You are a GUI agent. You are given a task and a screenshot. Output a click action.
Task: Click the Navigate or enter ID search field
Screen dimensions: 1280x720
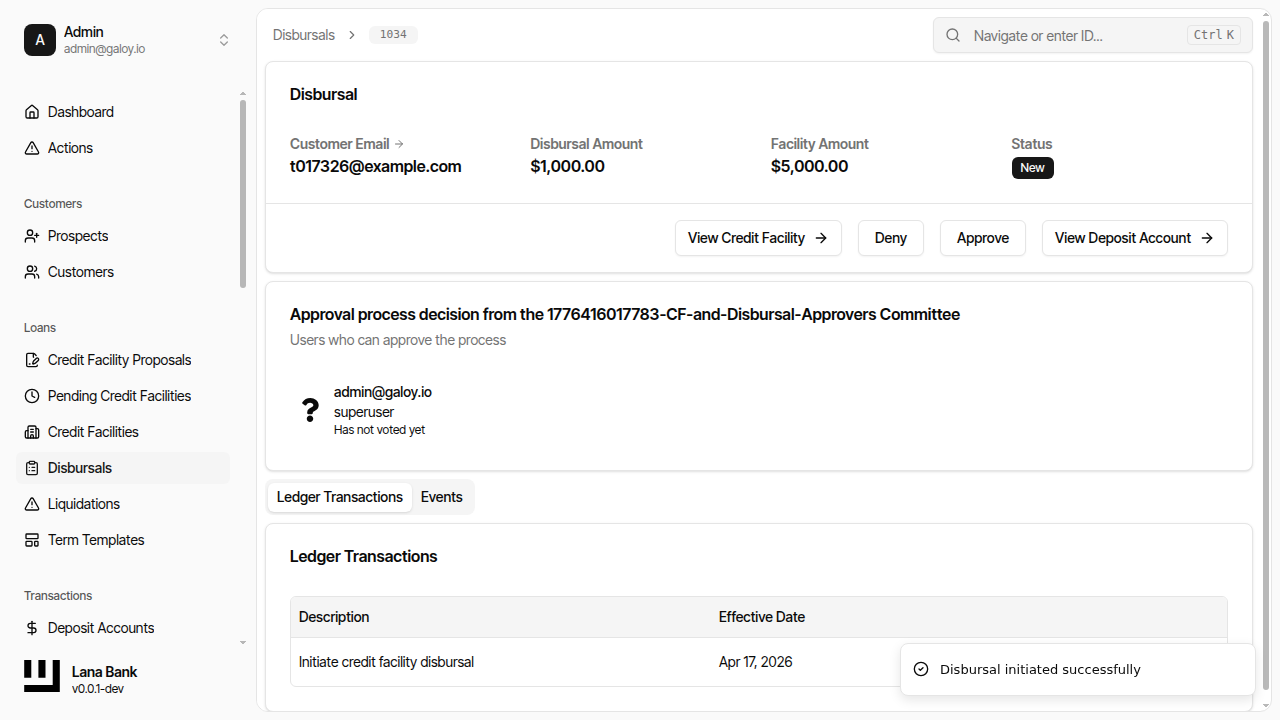click(1060, 35)
